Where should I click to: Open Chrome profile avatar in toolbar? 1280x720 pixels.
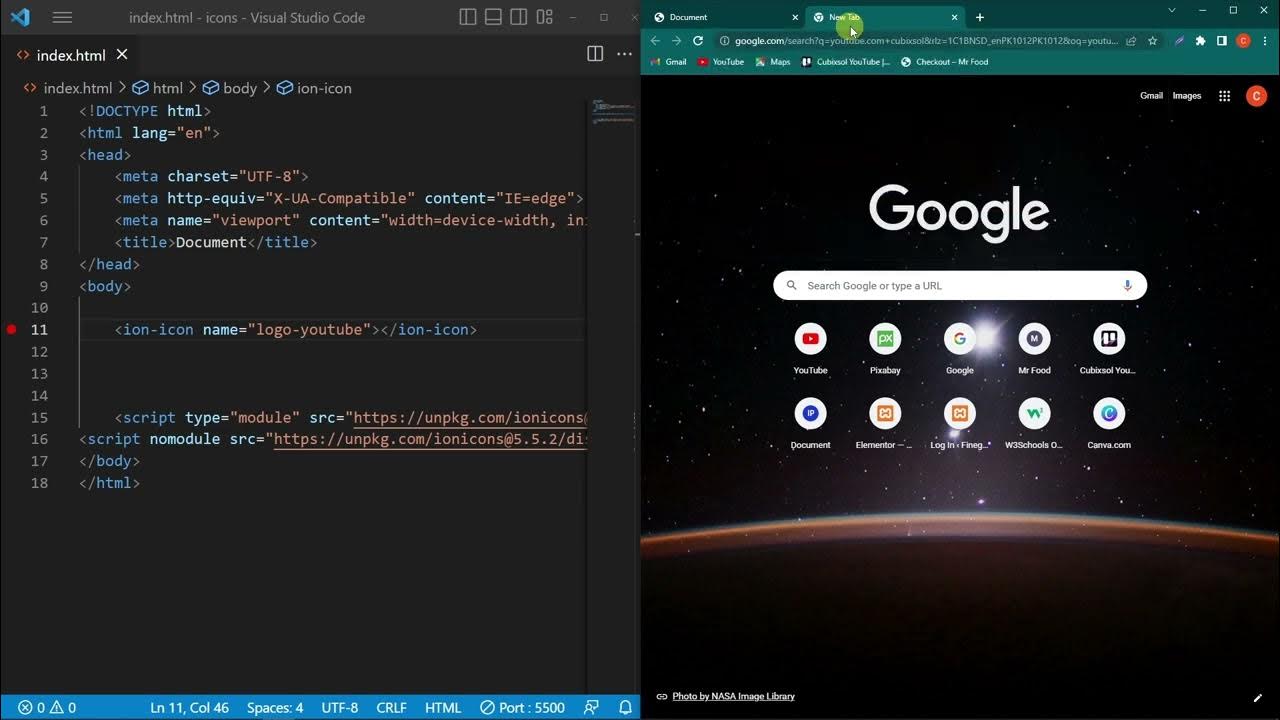click(x=1243, y=41)
